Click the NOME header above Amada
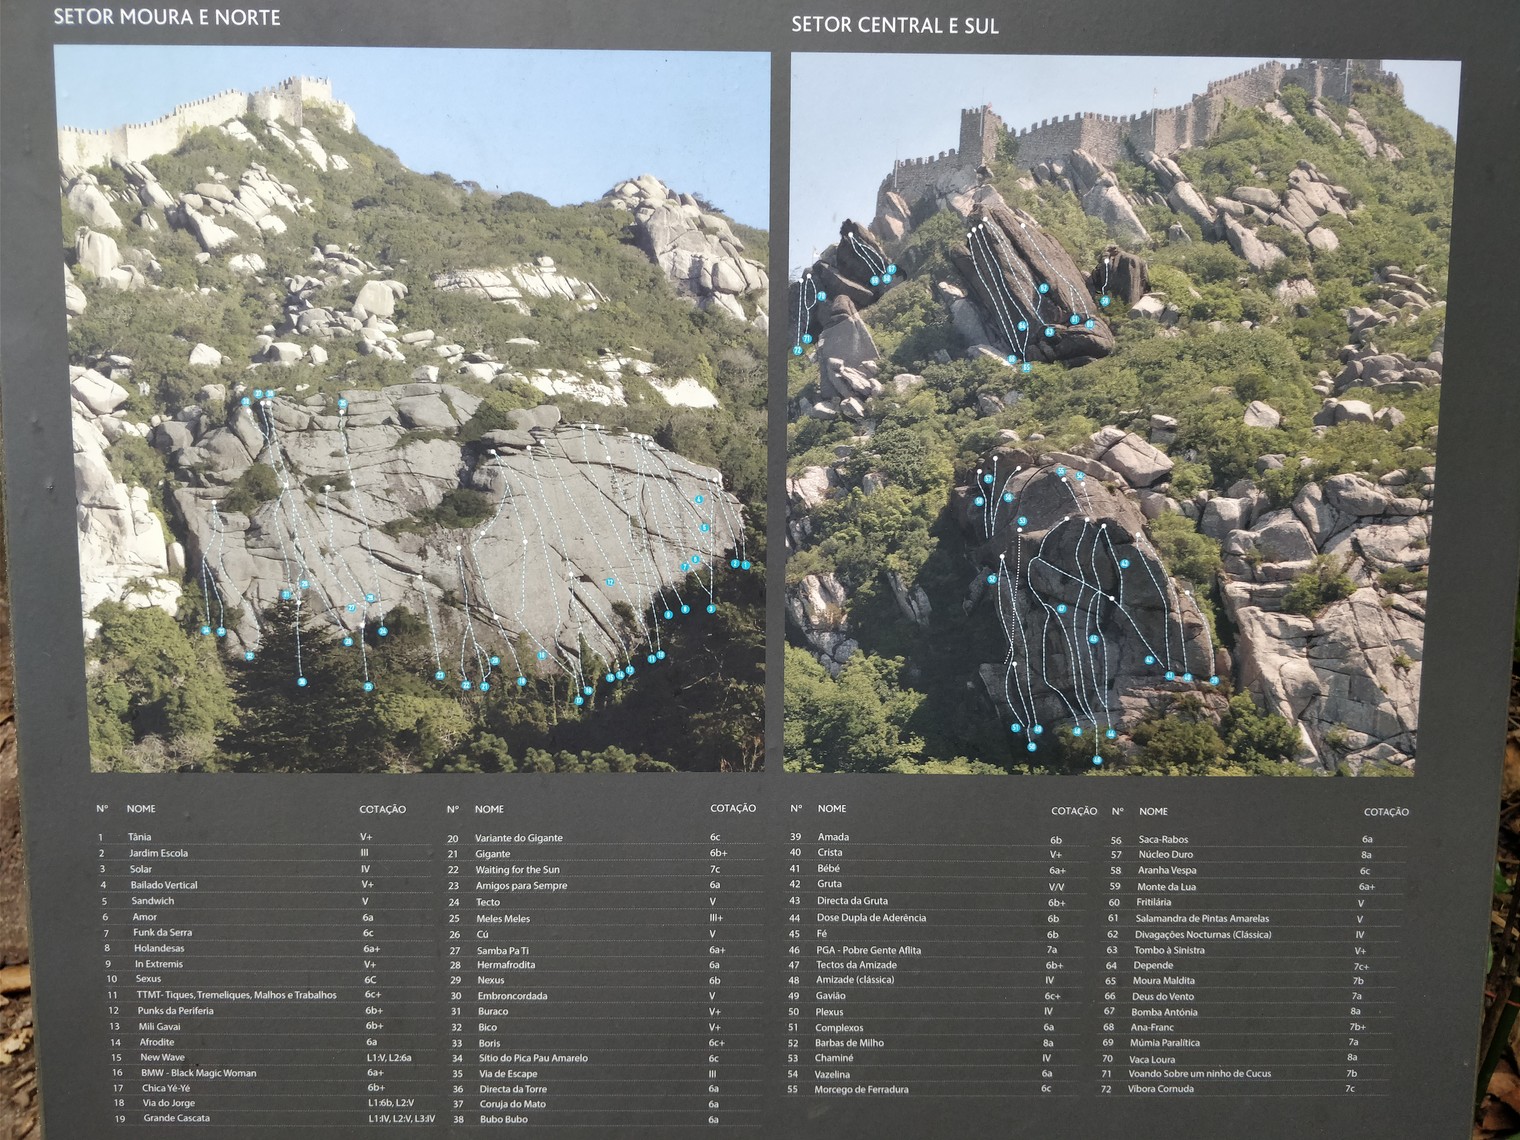 click(831, 808)
